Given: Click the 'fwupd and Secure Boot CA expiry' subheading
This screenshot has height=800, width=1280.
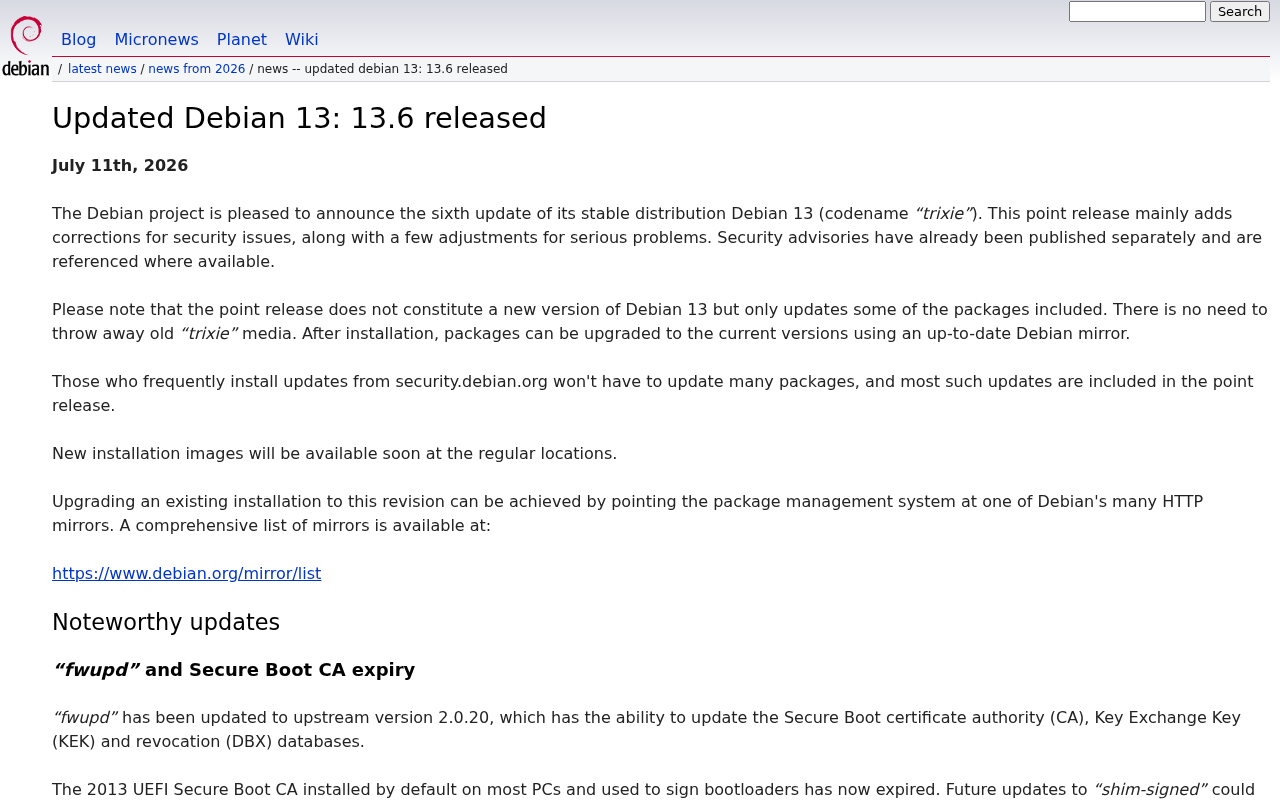Looking at the screenshot, I should (x=233, y=670).
